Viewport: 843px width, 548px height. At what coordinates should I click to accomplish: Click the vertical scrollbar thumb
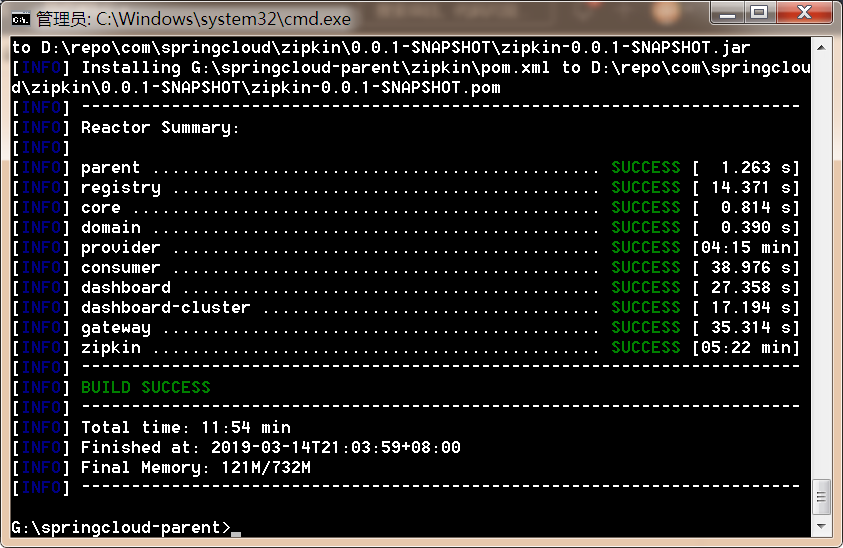[821, 497]
